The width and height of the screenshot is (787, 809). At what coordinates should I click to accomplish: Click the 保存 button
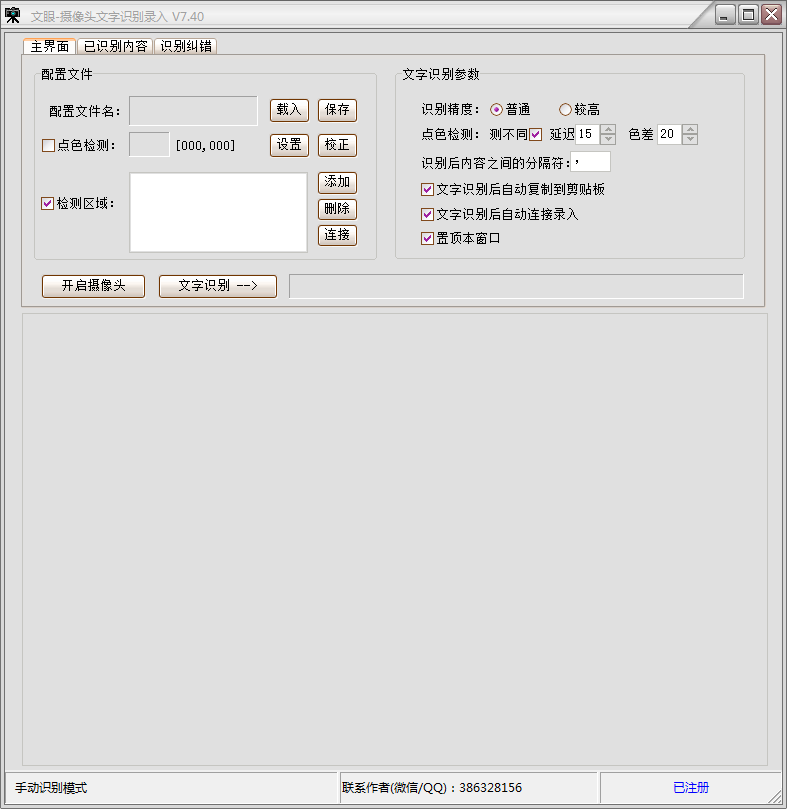click(x=337, y=110)
